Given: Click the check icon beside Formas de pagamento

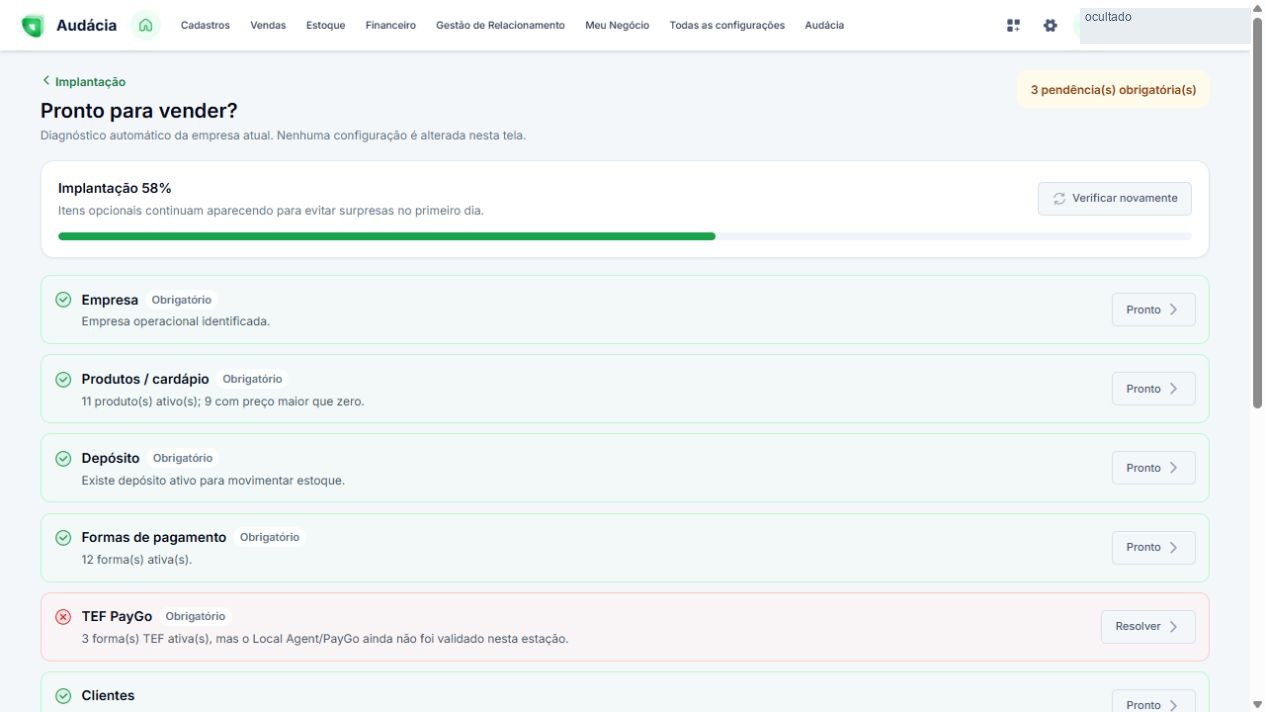Looking at the screenshot, I should [63, 537].
